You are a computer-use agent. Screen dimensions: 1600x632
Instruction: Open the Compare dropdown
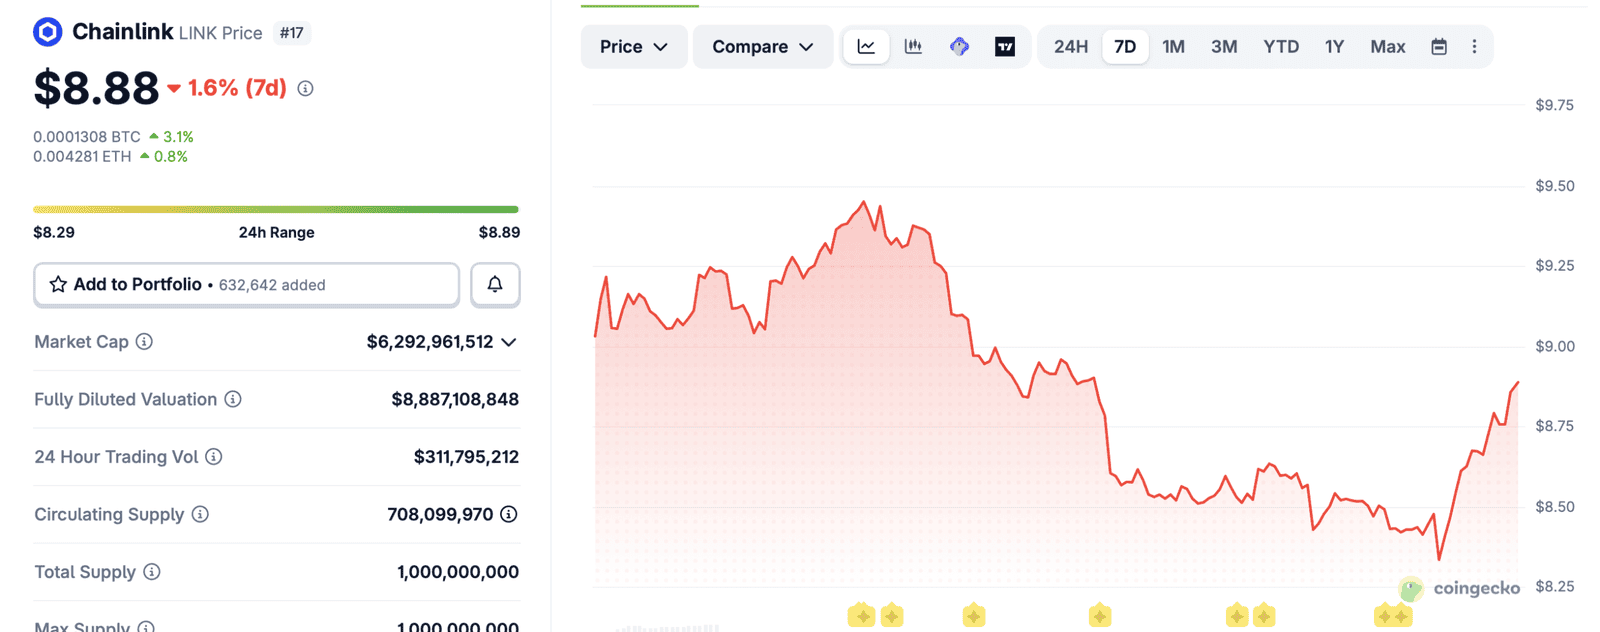pos(763,47)
